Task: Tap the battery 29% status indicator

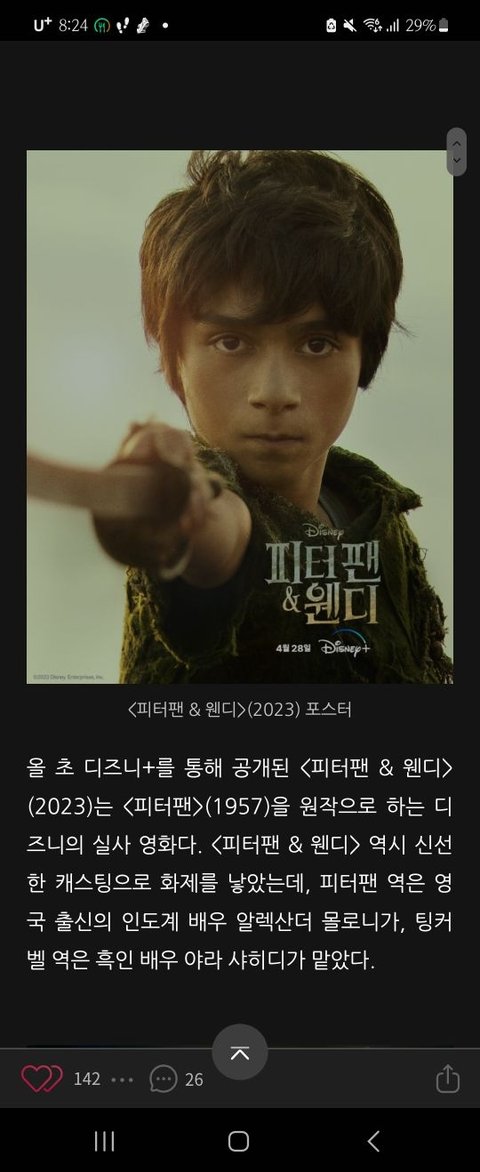Action: click(x=427, y=25)
